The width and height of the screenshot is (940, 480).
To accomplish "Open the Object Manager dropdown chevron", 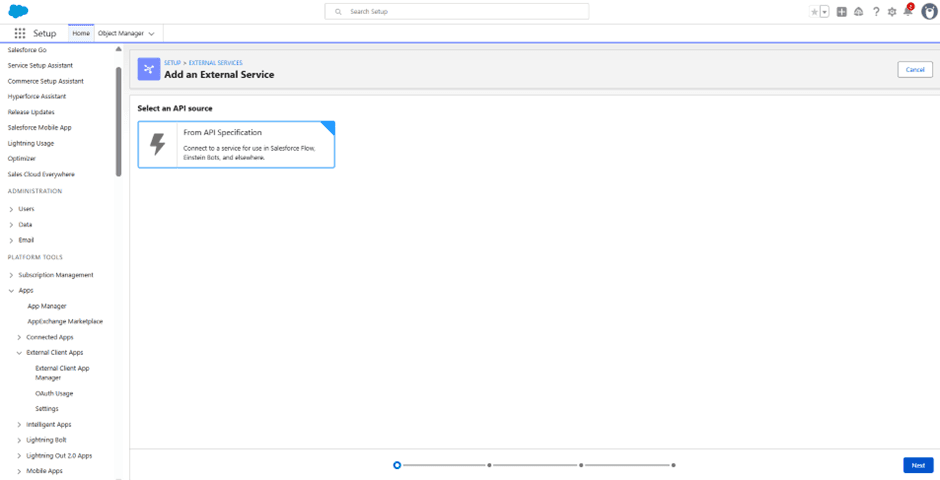I will (x=151, y=34).
